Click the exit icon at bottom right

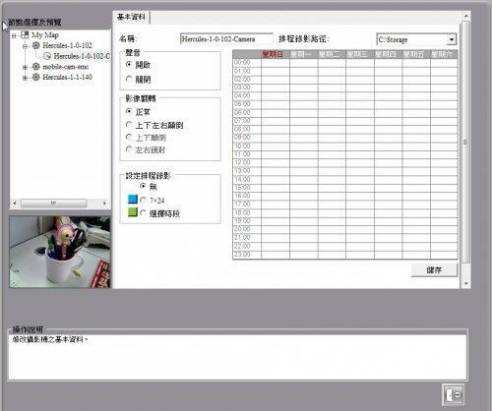tap(453, 395)
